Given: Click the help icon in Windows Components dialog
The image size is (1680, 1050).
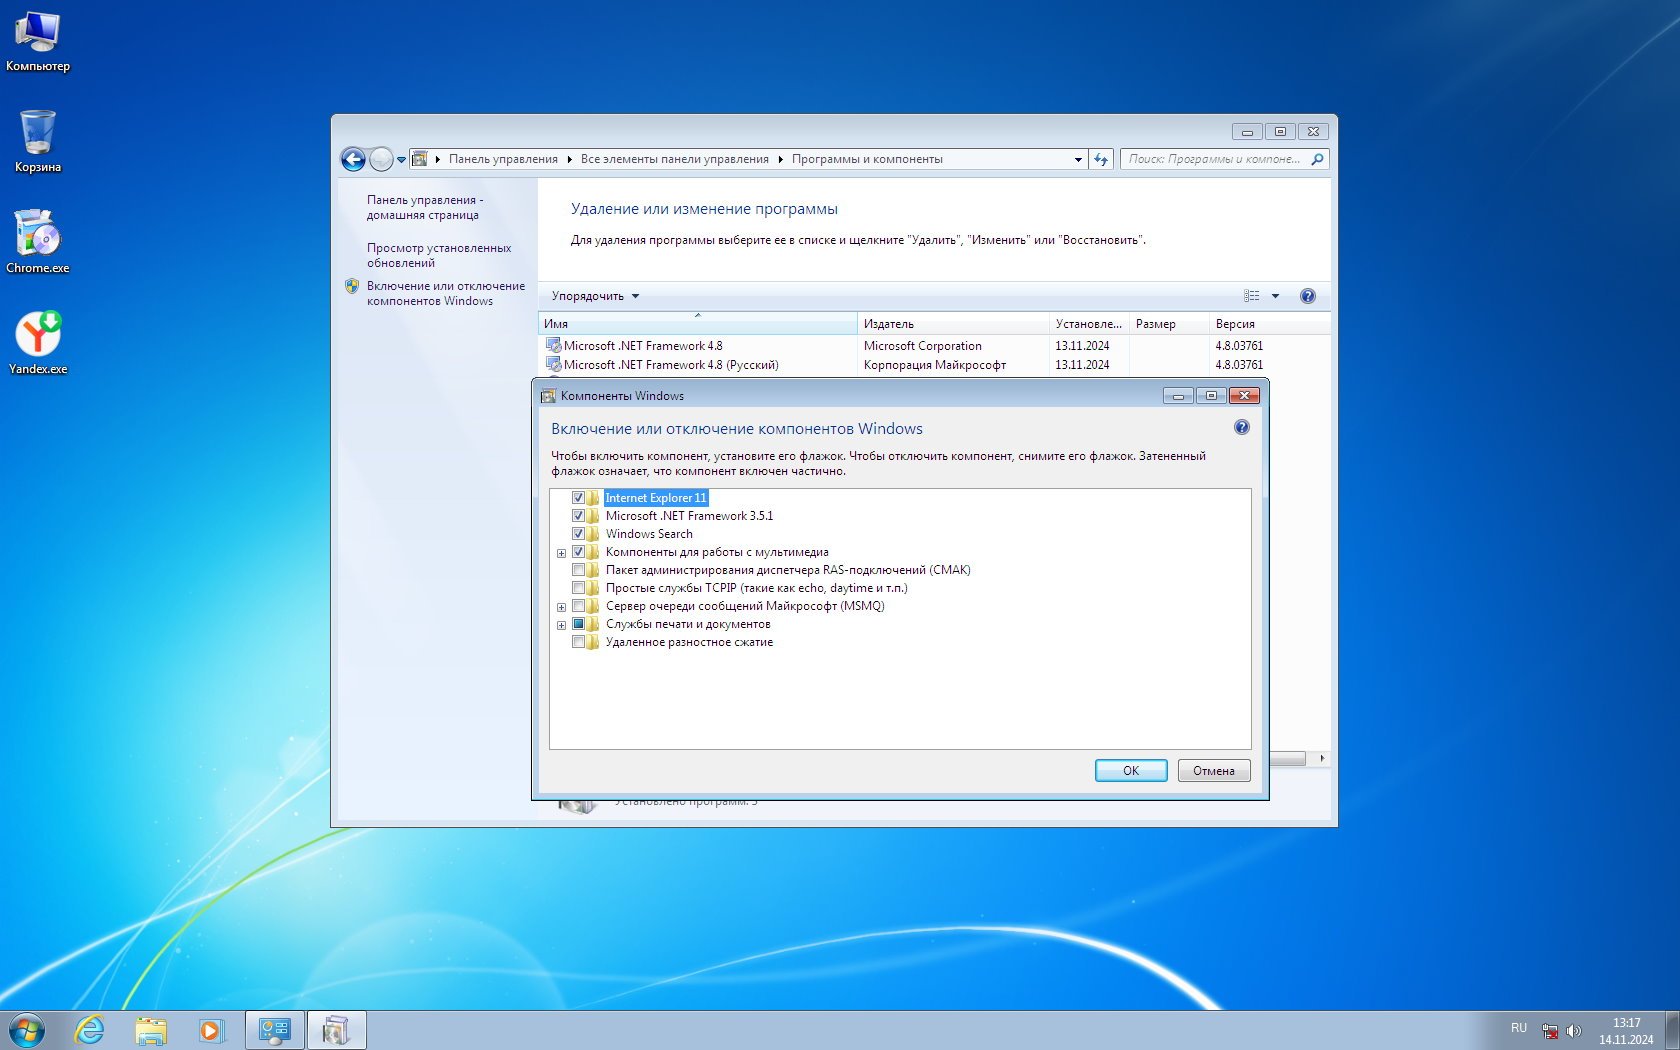Looking at the screenshot, I should (1241, 428).
